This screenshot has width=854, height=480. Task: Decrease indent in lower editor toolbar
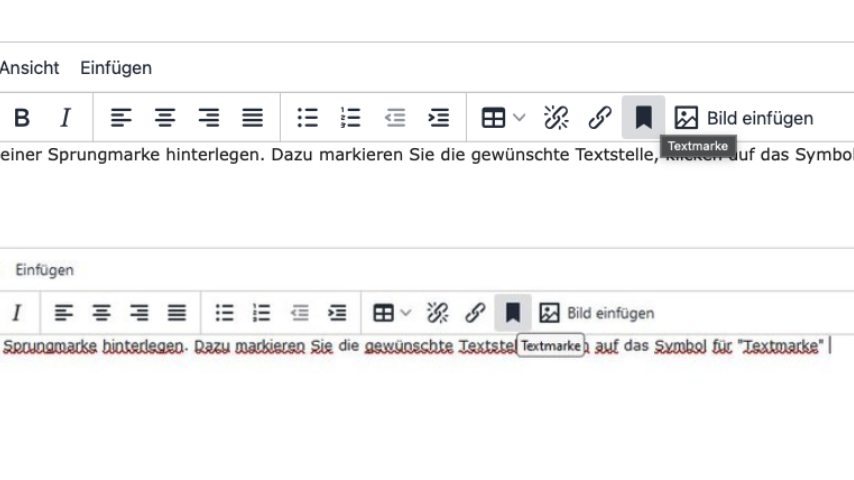(300, 313)
